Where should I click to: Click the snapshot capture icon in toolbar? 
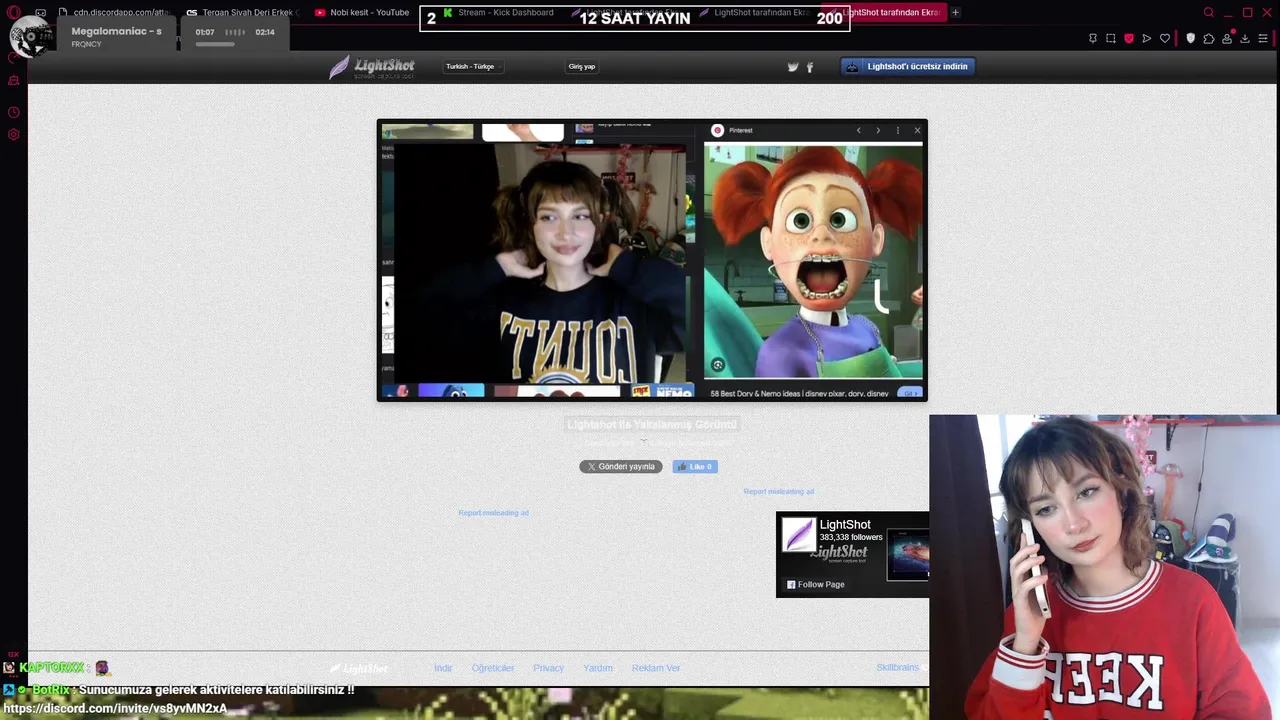click(x=1111, y=38)
